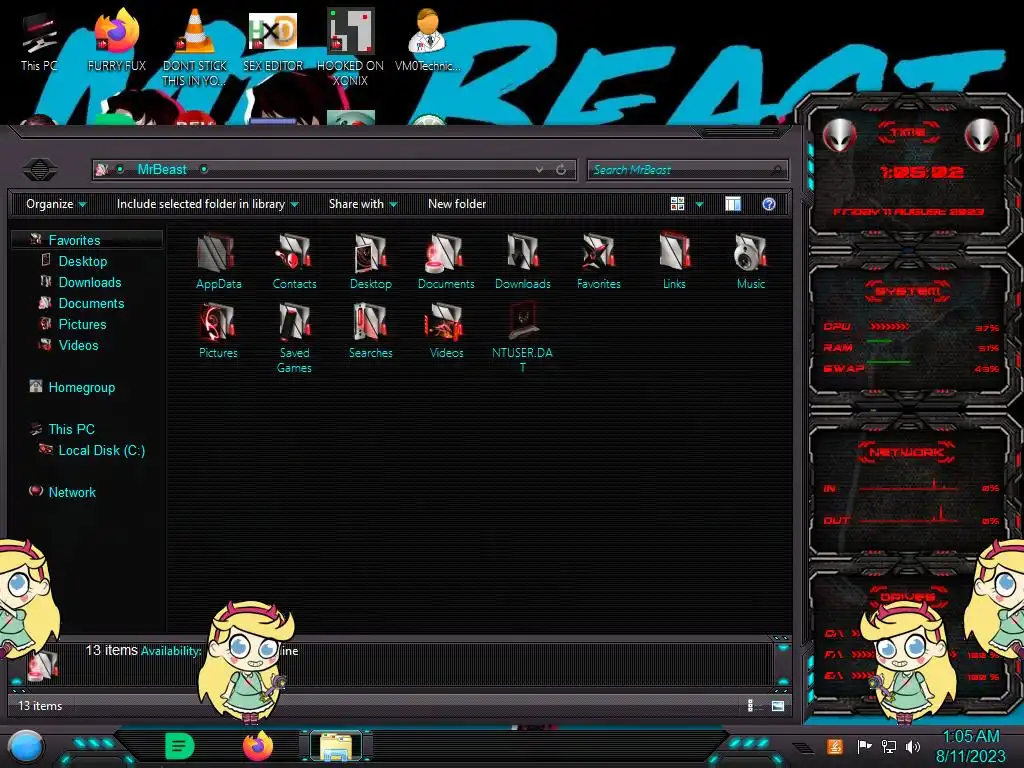Click the breadcrumb arrow after MrBeast
Image resolution: width=1024 pixels, height=768 pixels.
pyautogui.click(x=204, y=170)
